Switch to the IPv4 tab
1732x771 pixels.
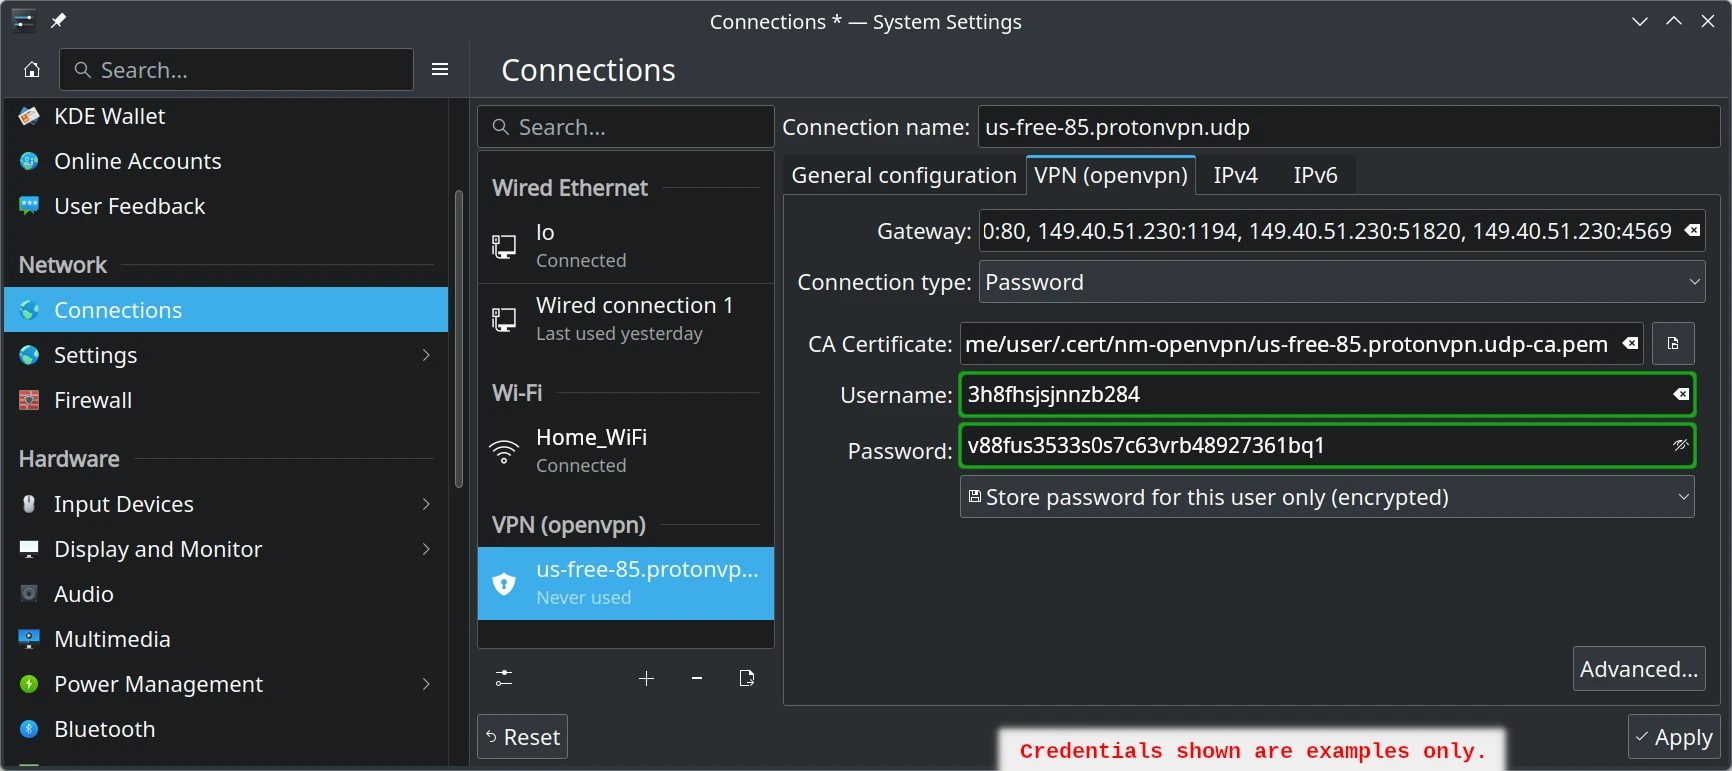coord(1235,175)
